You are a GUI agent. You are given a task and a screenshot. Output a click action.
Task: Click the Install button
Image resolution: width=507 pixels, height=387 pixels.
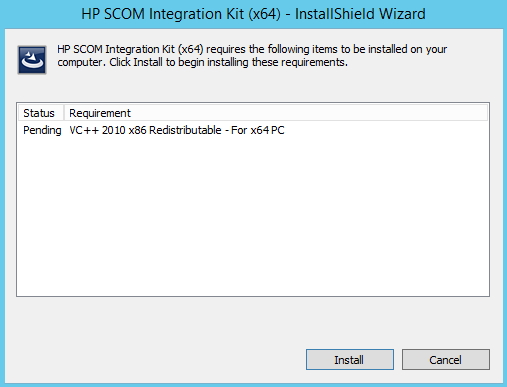tap(350, 359)
